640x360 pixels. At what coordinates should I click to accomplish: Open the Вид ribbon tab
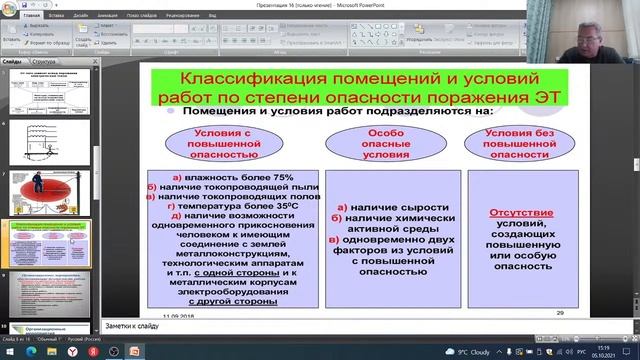coord(212,15)
